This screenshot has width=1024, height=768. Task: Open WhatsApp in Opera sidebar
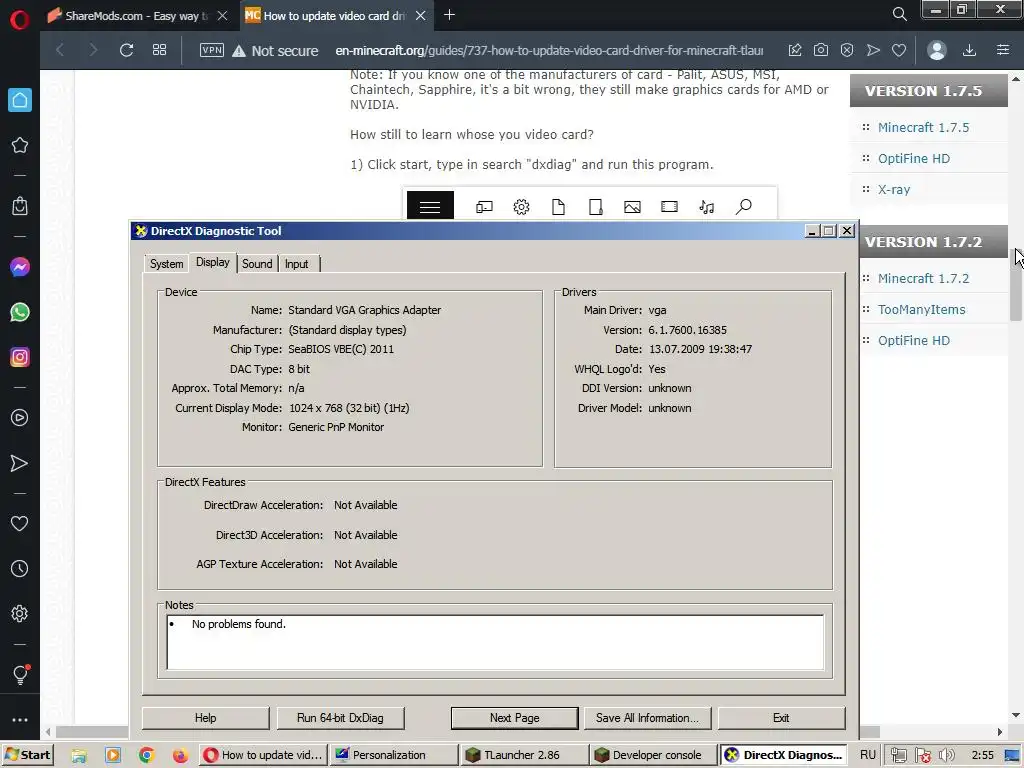click(x=20, y=312)
